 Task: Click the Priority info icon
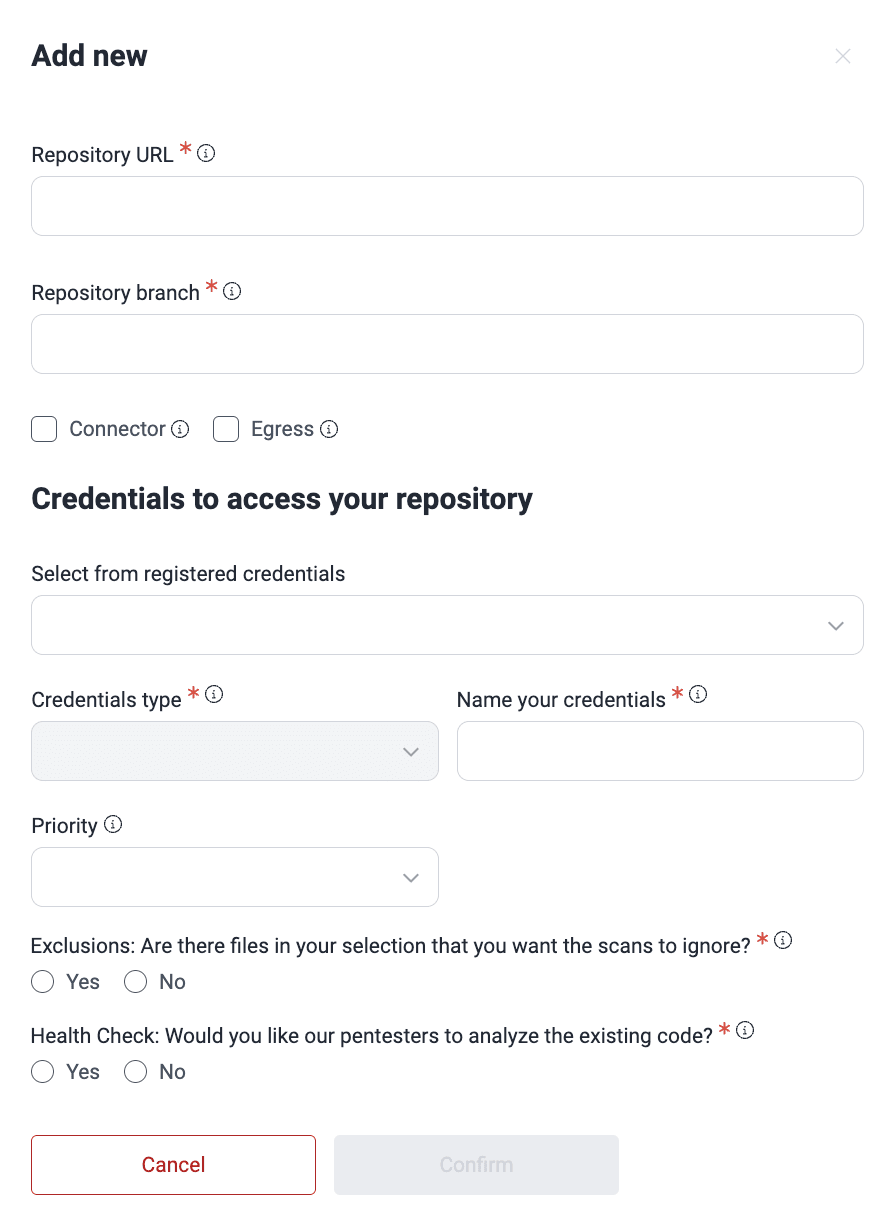(x=113, y=825)
